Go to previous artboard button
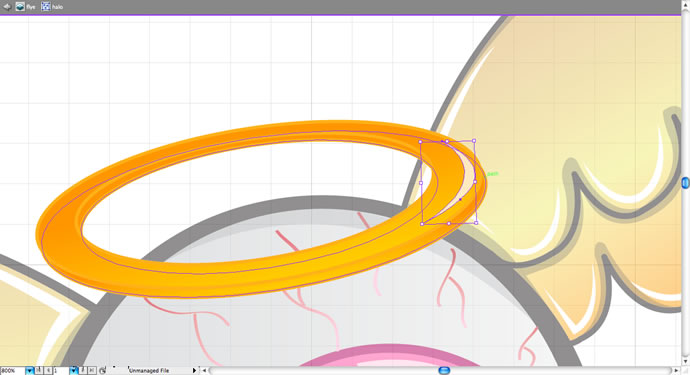The image size is (690, 375). click(48, 371)
